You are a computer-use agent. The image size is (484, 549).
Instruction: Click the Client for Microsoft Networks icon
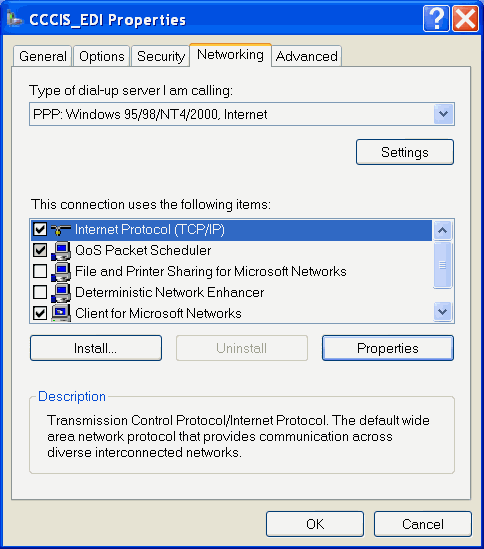tap(61, 313)
